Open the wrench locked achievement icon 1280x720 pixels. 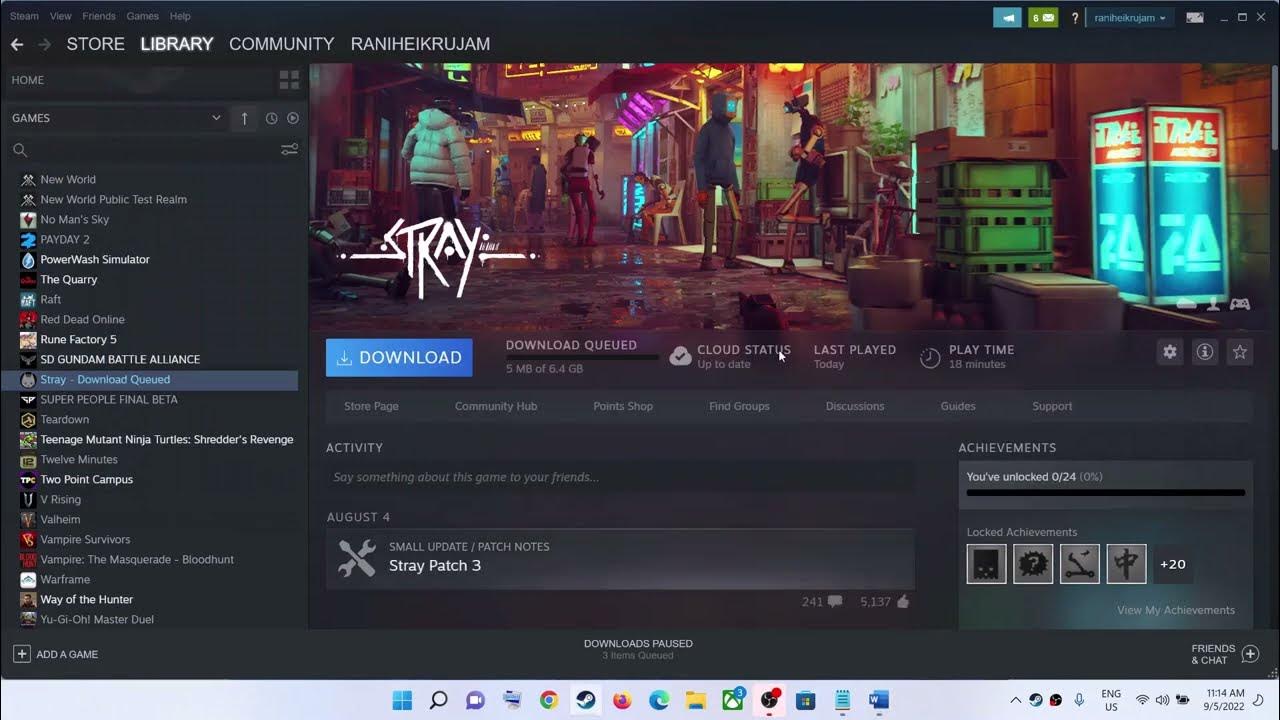coord(1080,564)
